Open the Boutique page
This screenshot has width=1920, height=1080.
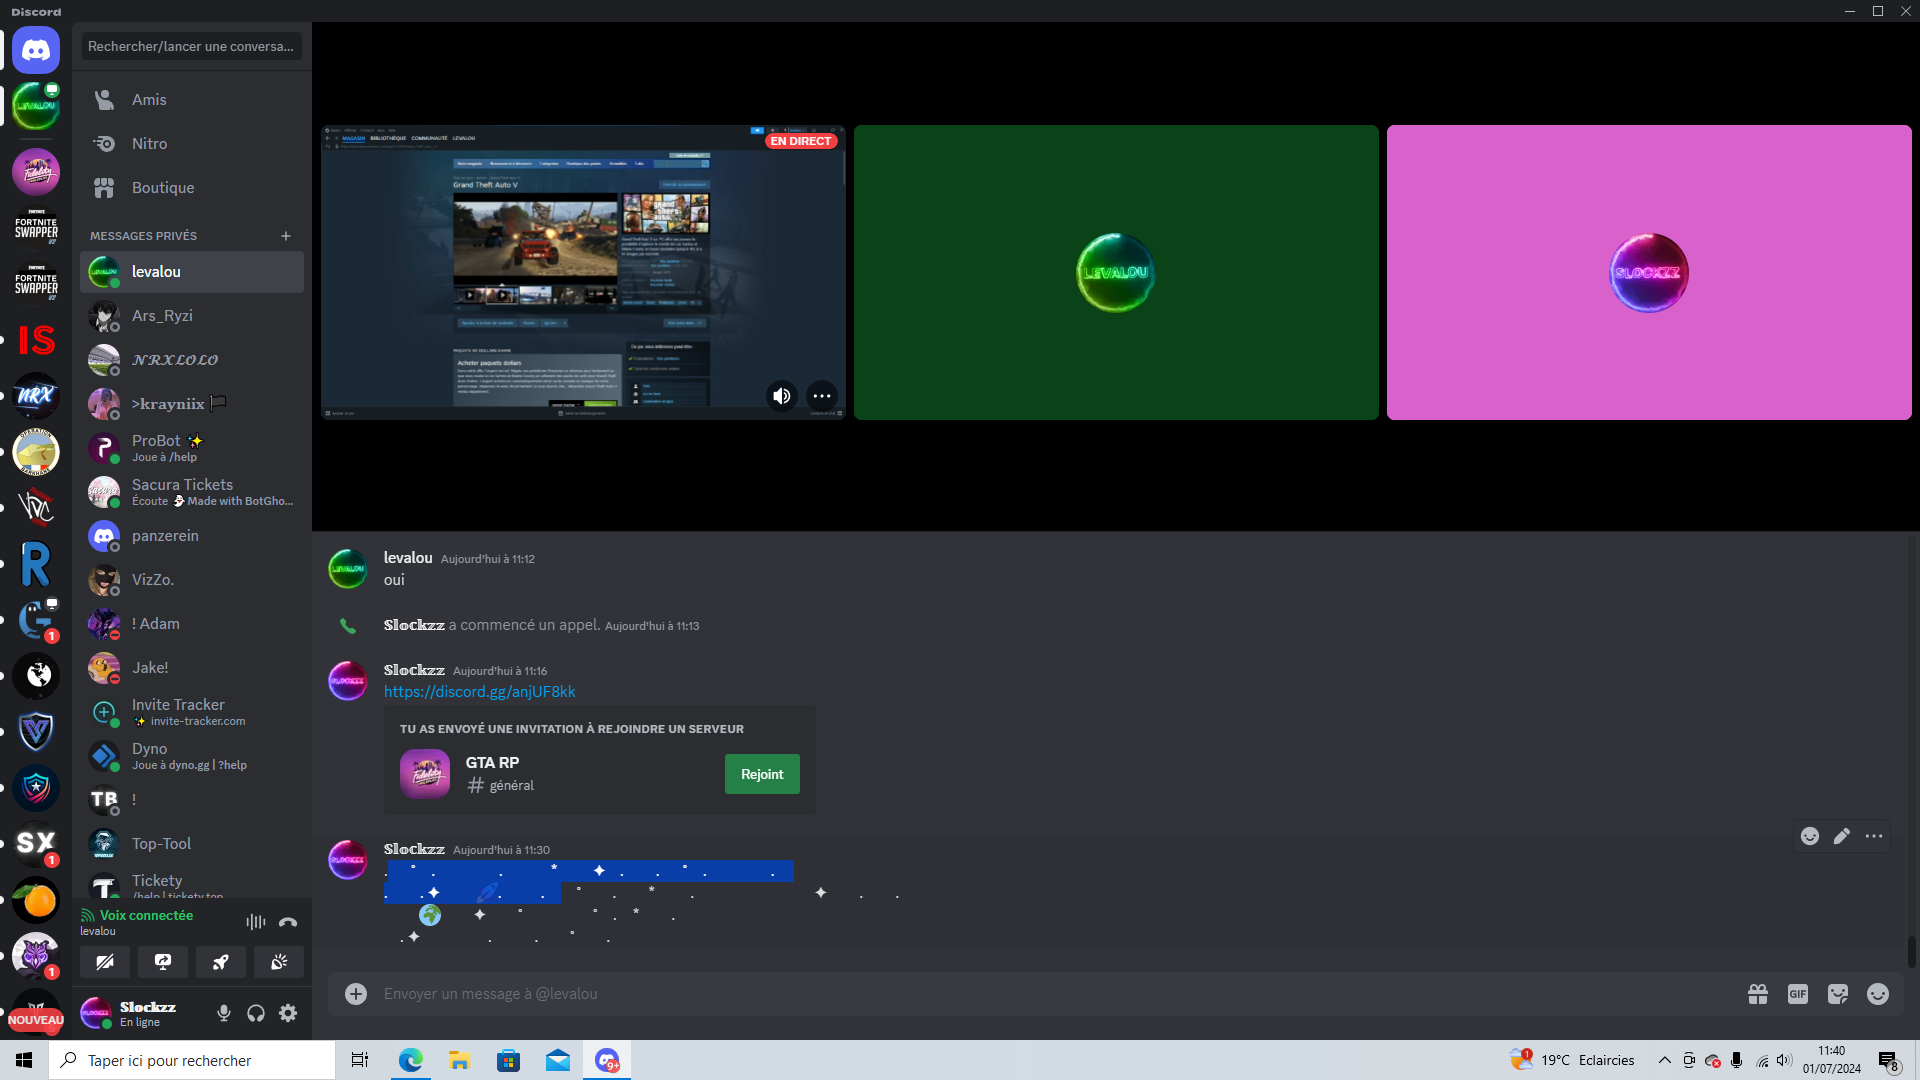192,188
